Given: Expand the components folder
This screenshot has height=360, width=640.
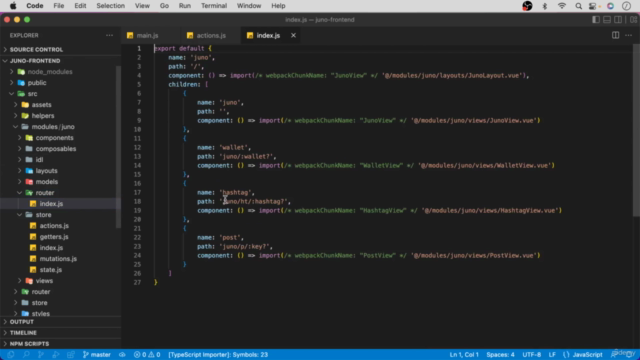Looking at the screenshot, I should coord(54,138).
